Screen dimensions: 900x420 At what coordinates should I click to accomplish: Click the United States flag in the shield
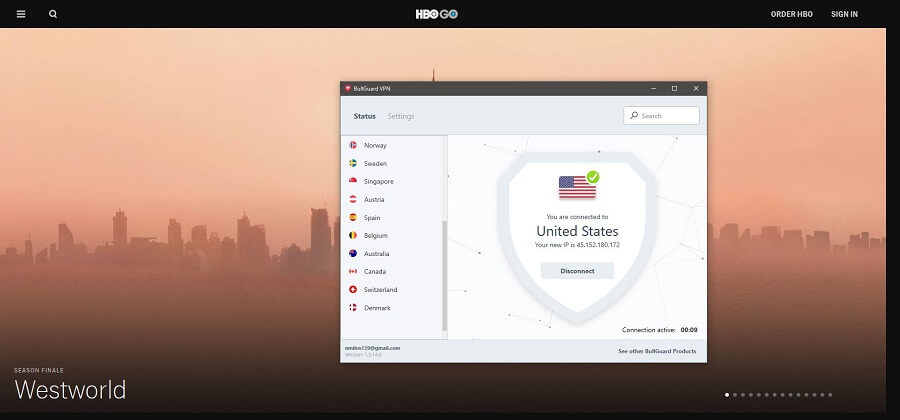click(x=577, y=187)
